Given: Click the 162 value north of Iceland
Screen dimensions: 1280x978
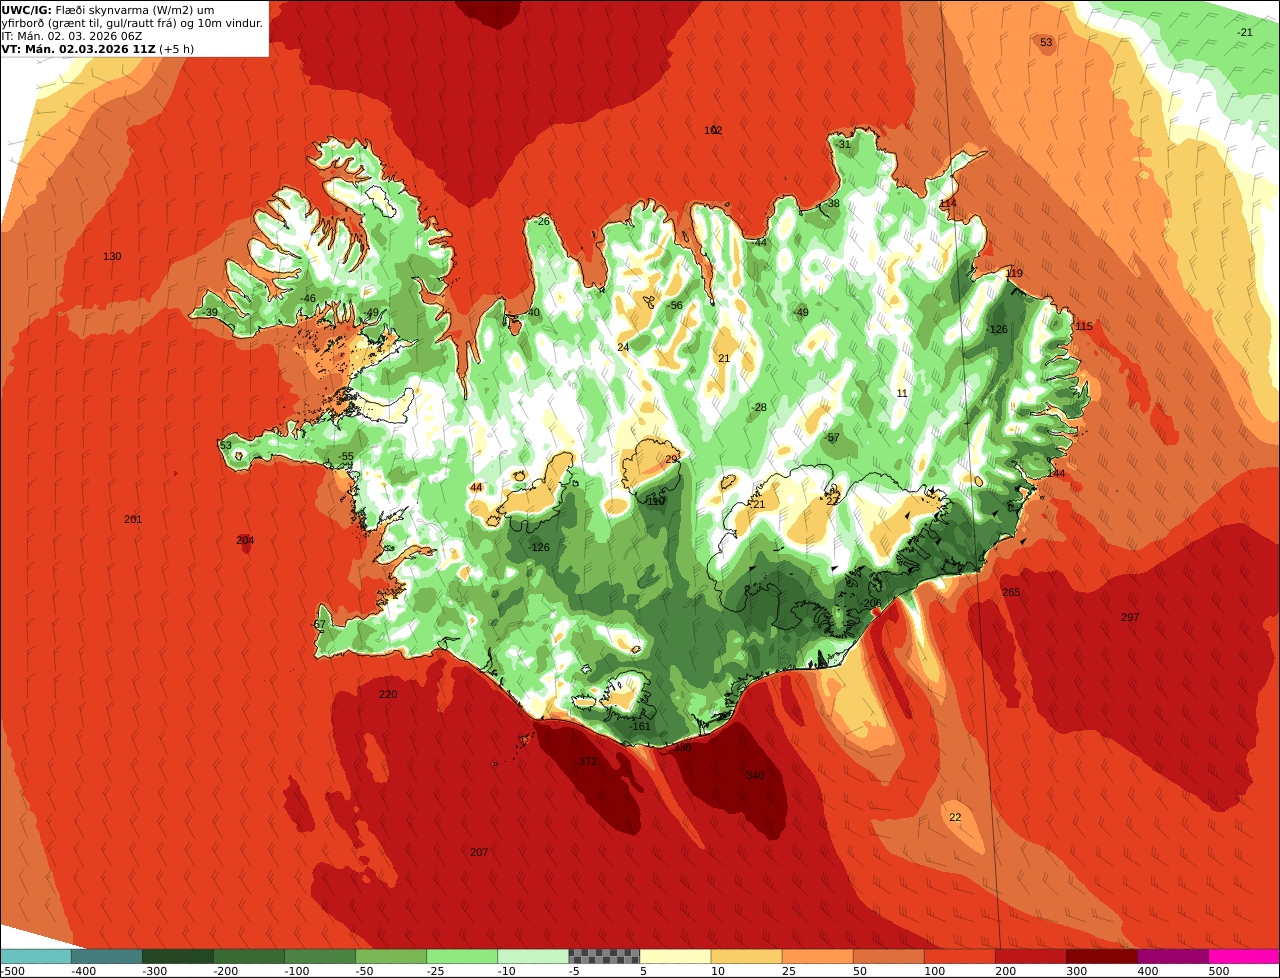Looking at the screenshot, I should coord(713,130).
